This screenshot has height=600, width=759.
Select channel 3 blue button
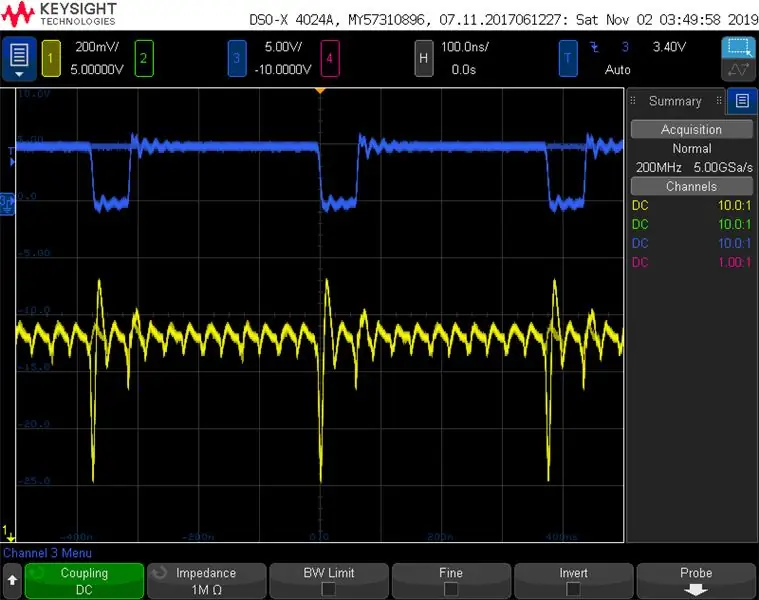pos(237,59)
